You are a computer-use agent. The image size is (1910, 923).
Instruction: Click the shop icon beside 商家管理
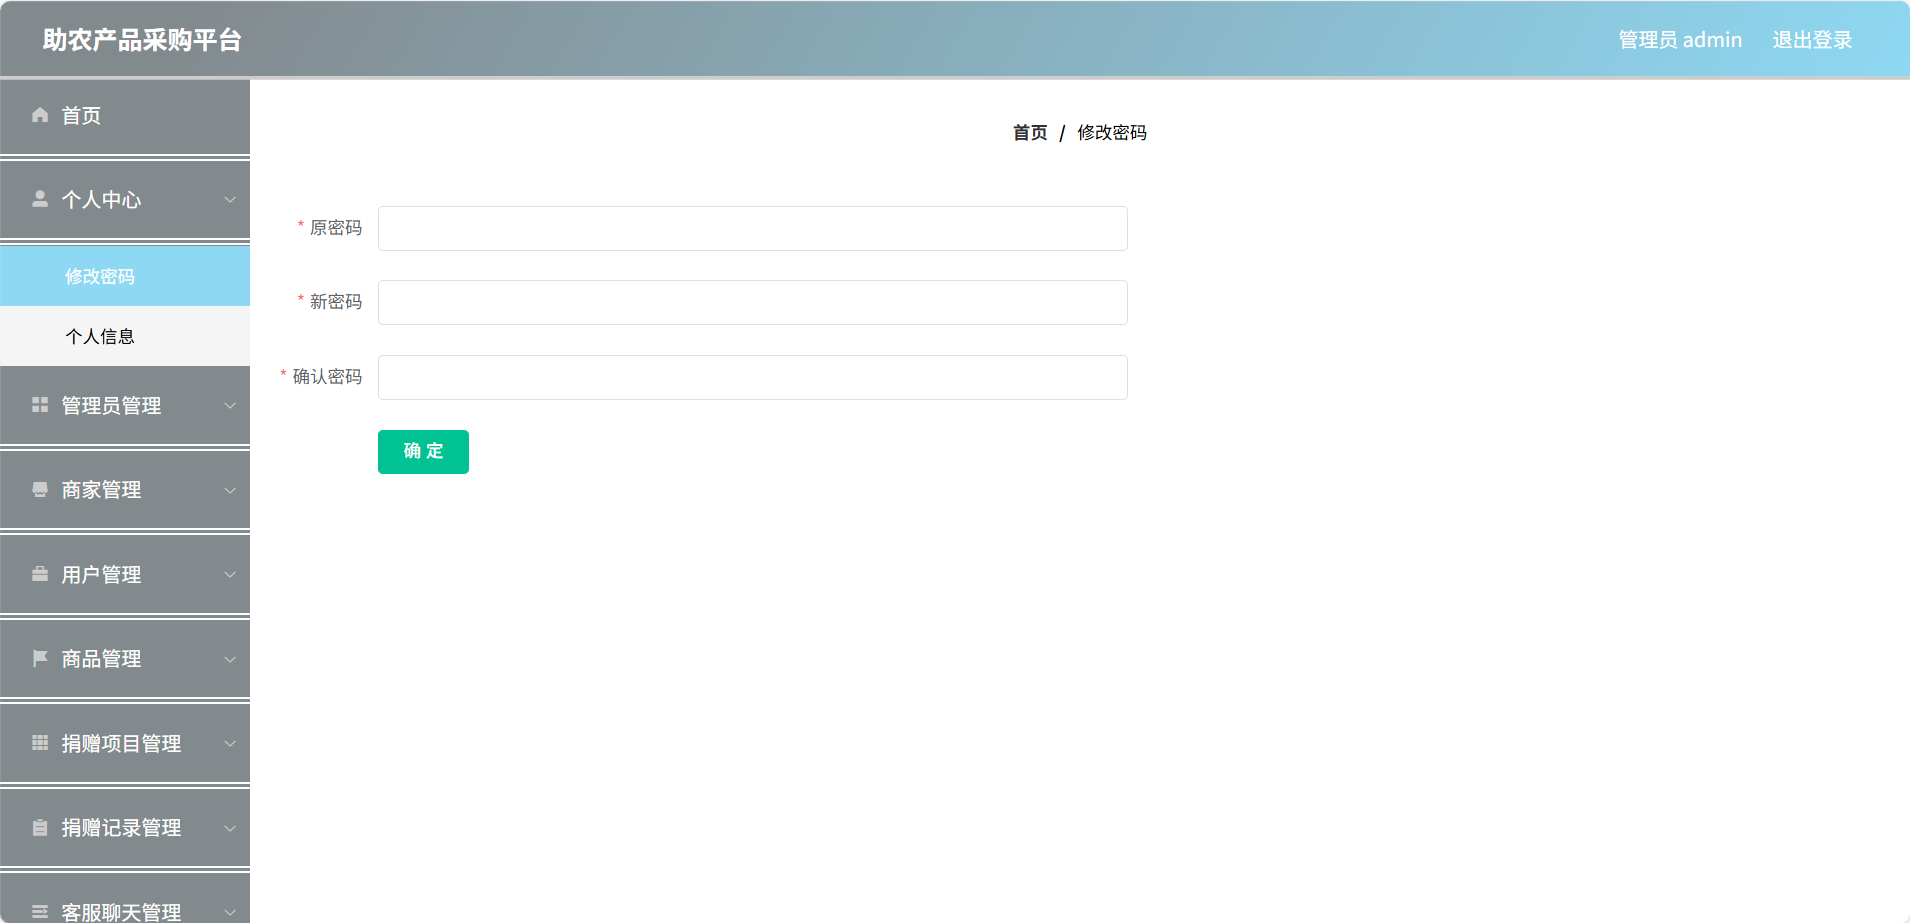(x=40, y=490)
